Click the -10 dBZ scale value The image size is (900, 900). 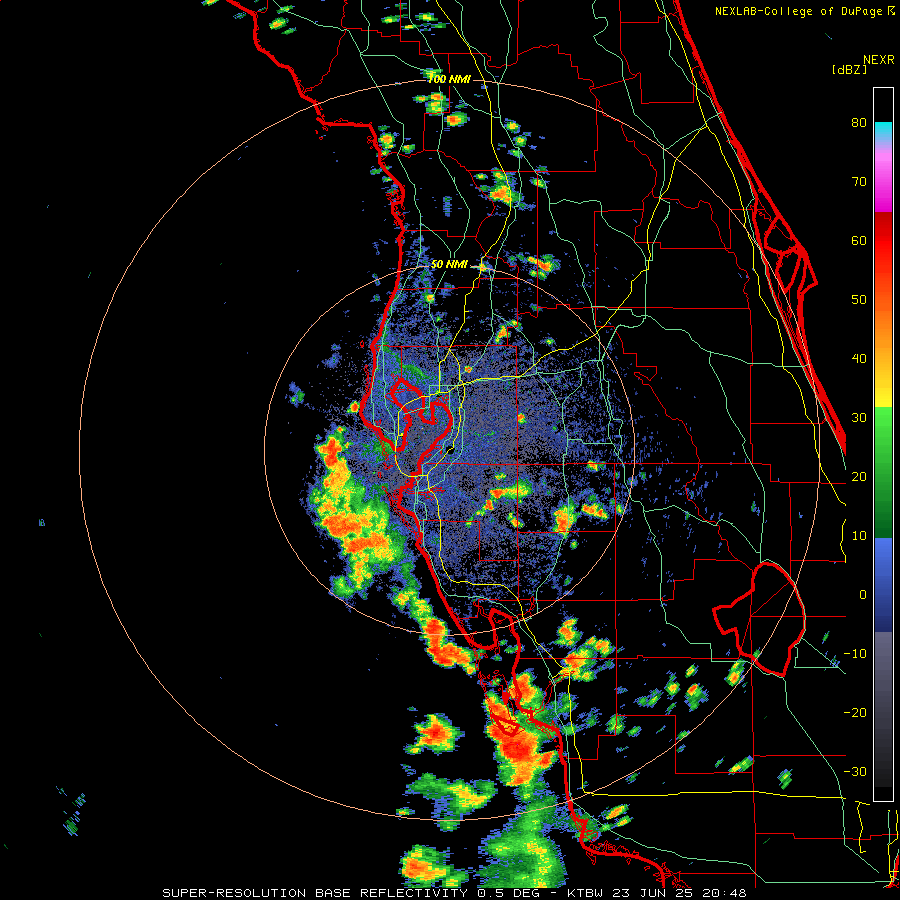click(x=855, y=654)
